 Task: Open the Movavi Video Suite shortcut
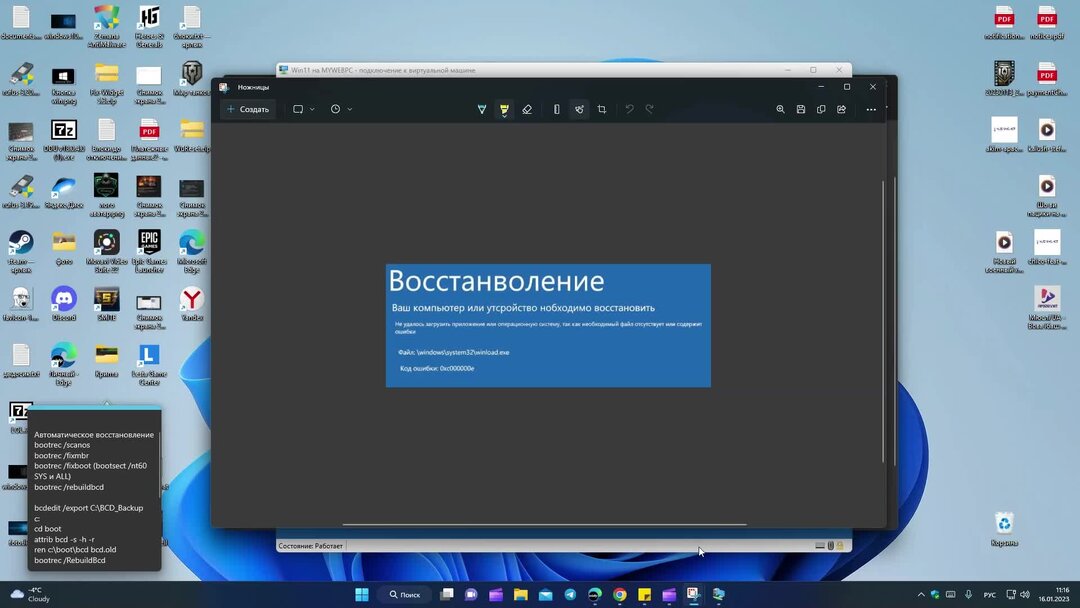coord(106,252)
